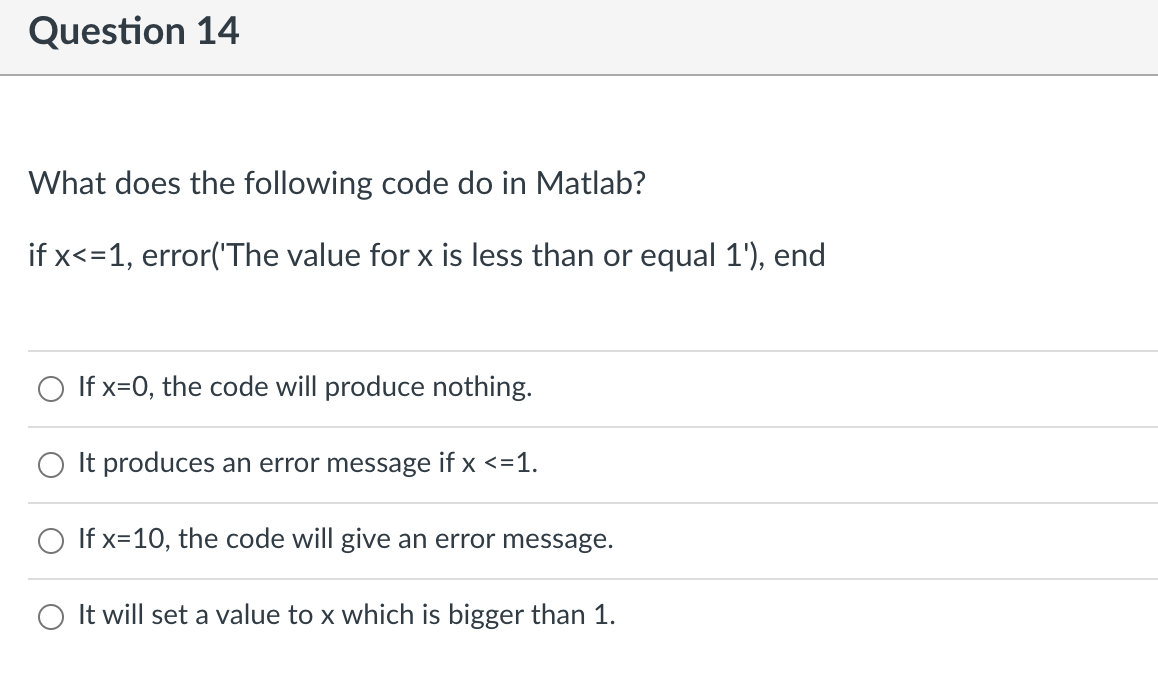Click the 'if x<=1,' condition in code
The image size is (1158, 674).
click(x=80, y=255)
